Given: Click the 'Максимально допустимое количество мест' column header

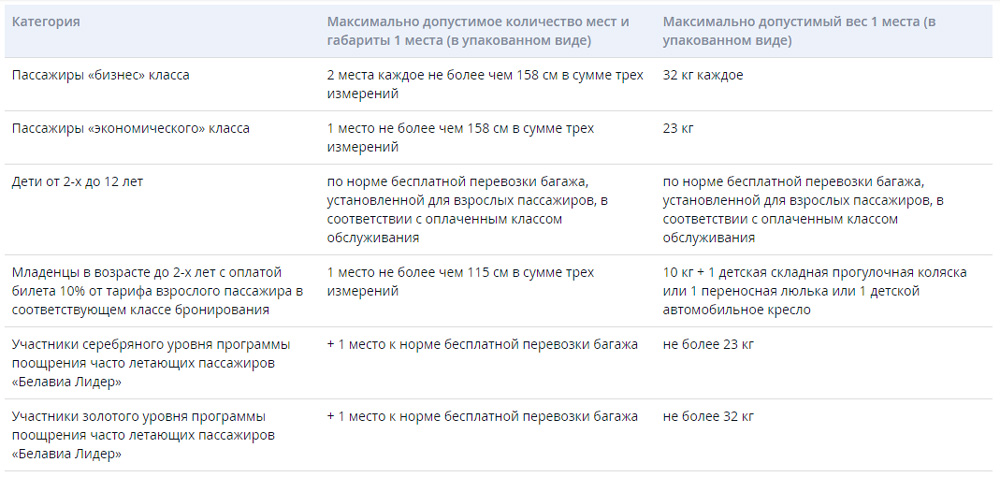Looking at the screenshot, I should click(x=478, y=31).
